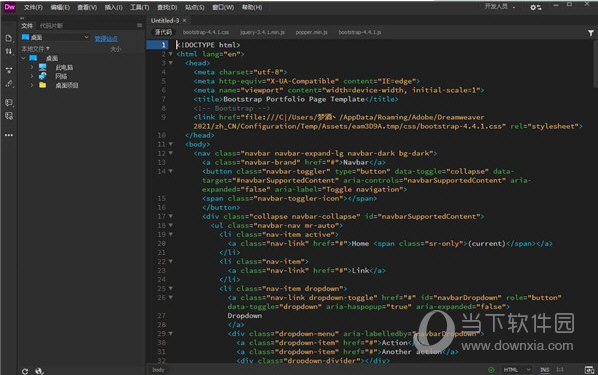Open the developer (开发人员) workspace dropdown
This screenshot has width=598, height=375.
[500, 6]
